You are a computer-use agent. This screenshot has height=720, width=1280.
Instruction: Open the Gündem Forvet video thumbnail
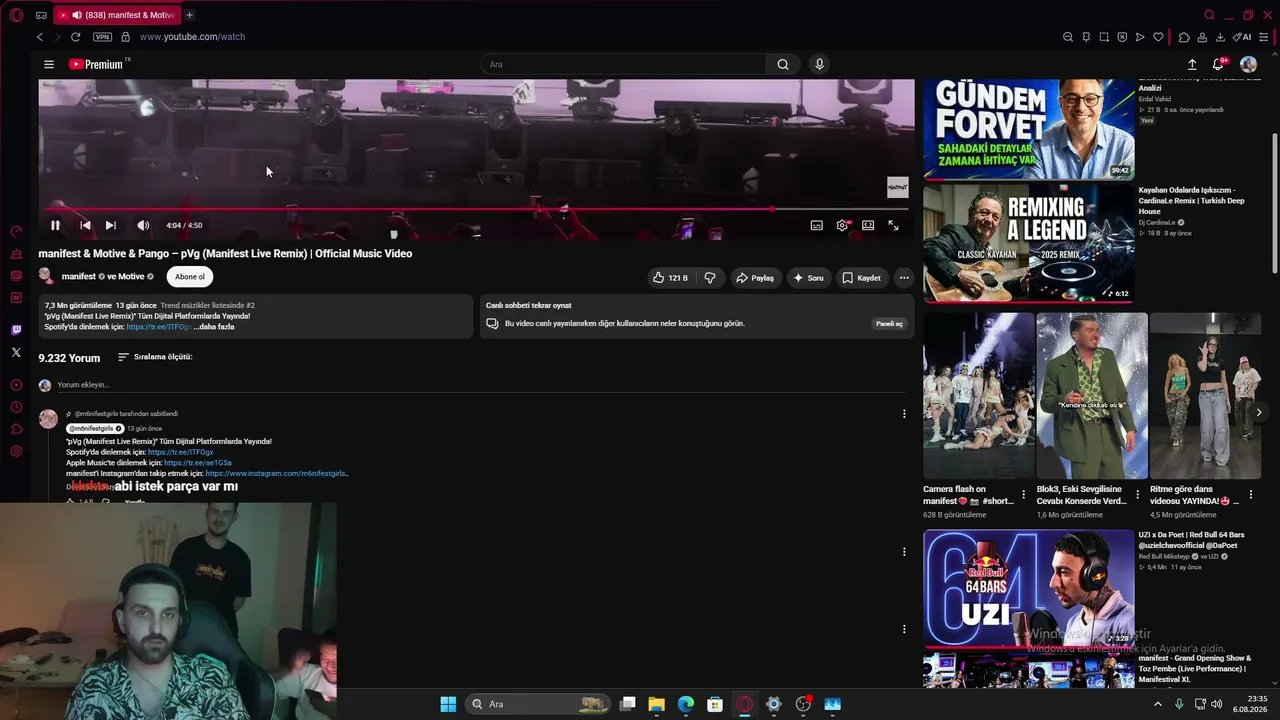[x=1029, y=129]
